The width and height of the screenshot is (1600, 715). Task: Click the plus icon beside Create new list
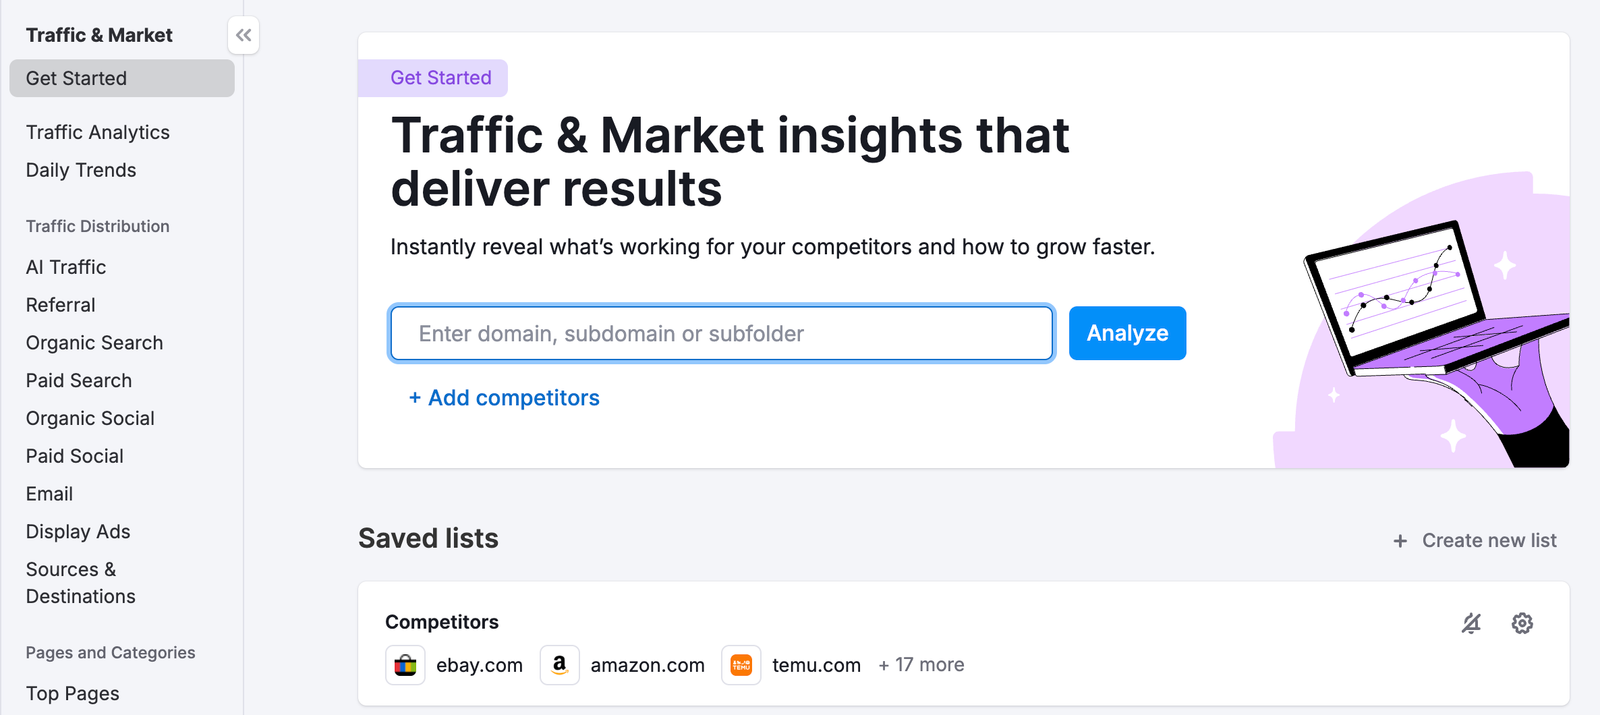point(1400,541)
